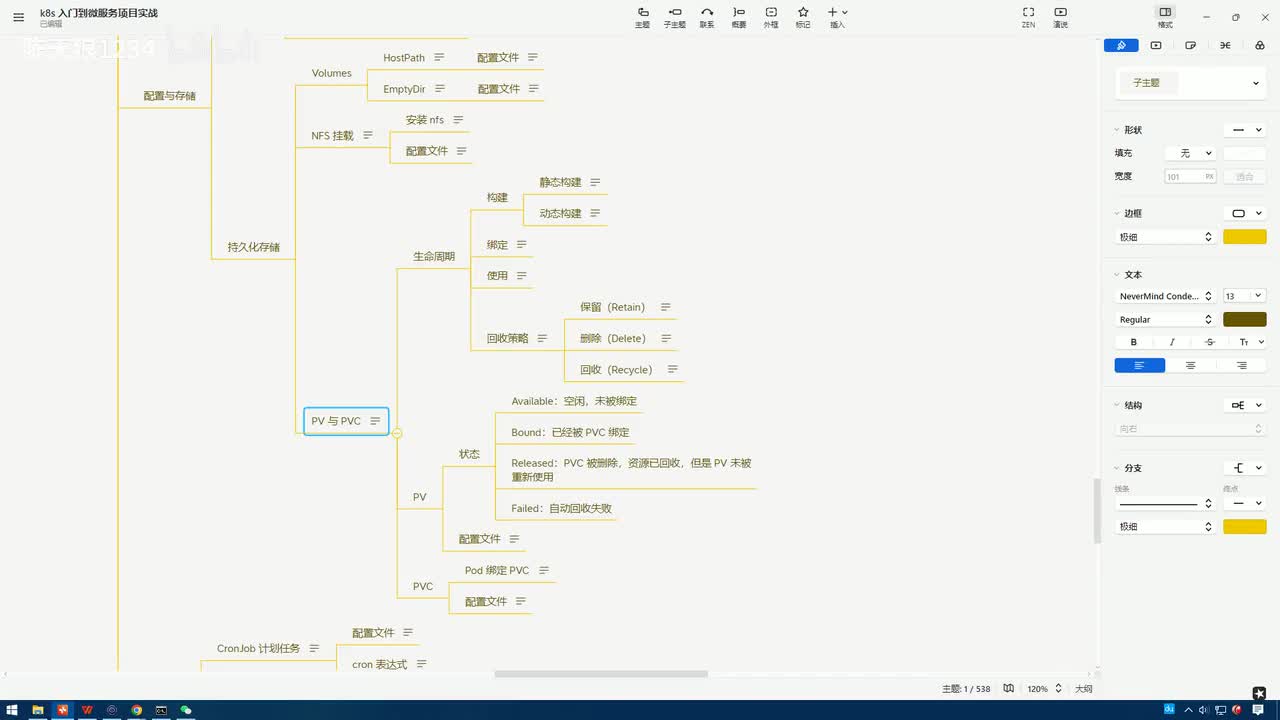Enter ZEN mode

coord(1028,17)
